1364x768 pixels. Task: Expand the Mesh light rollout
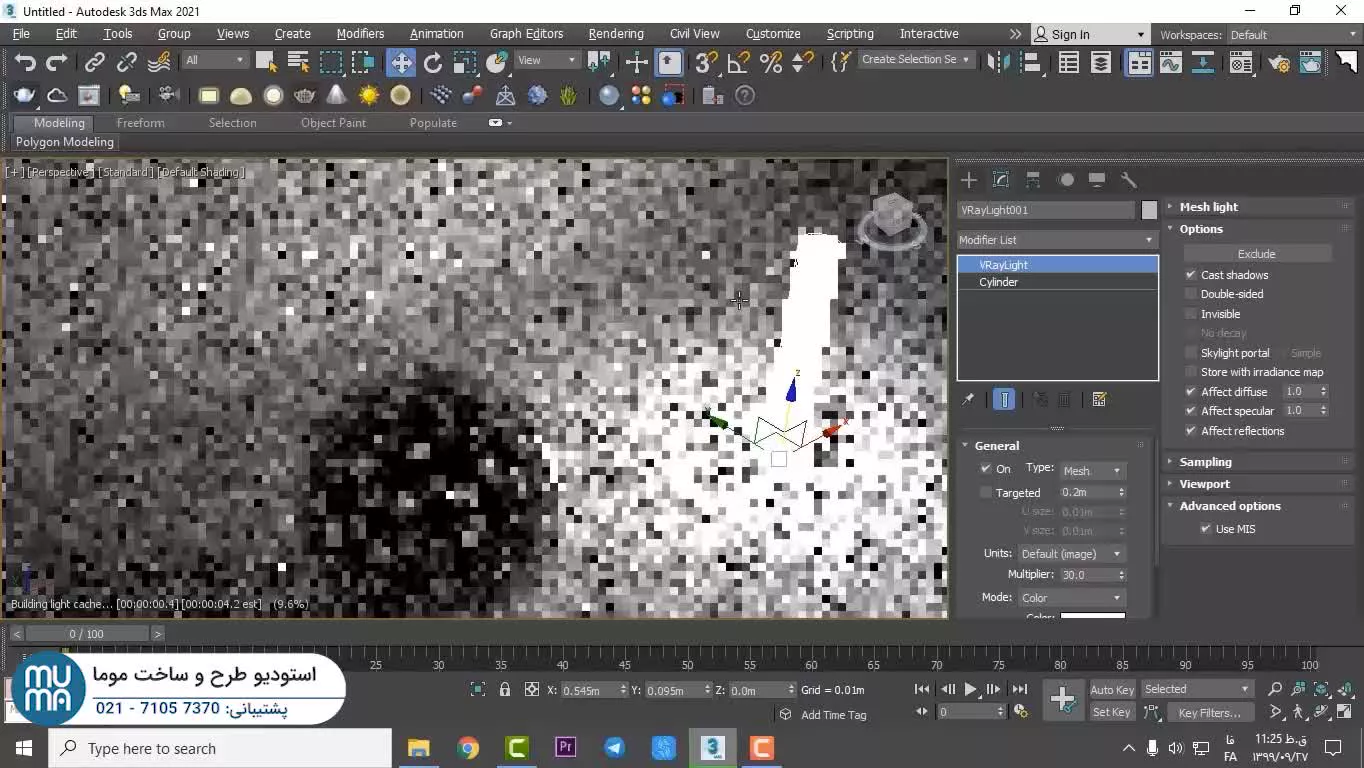pos(1208,207)
